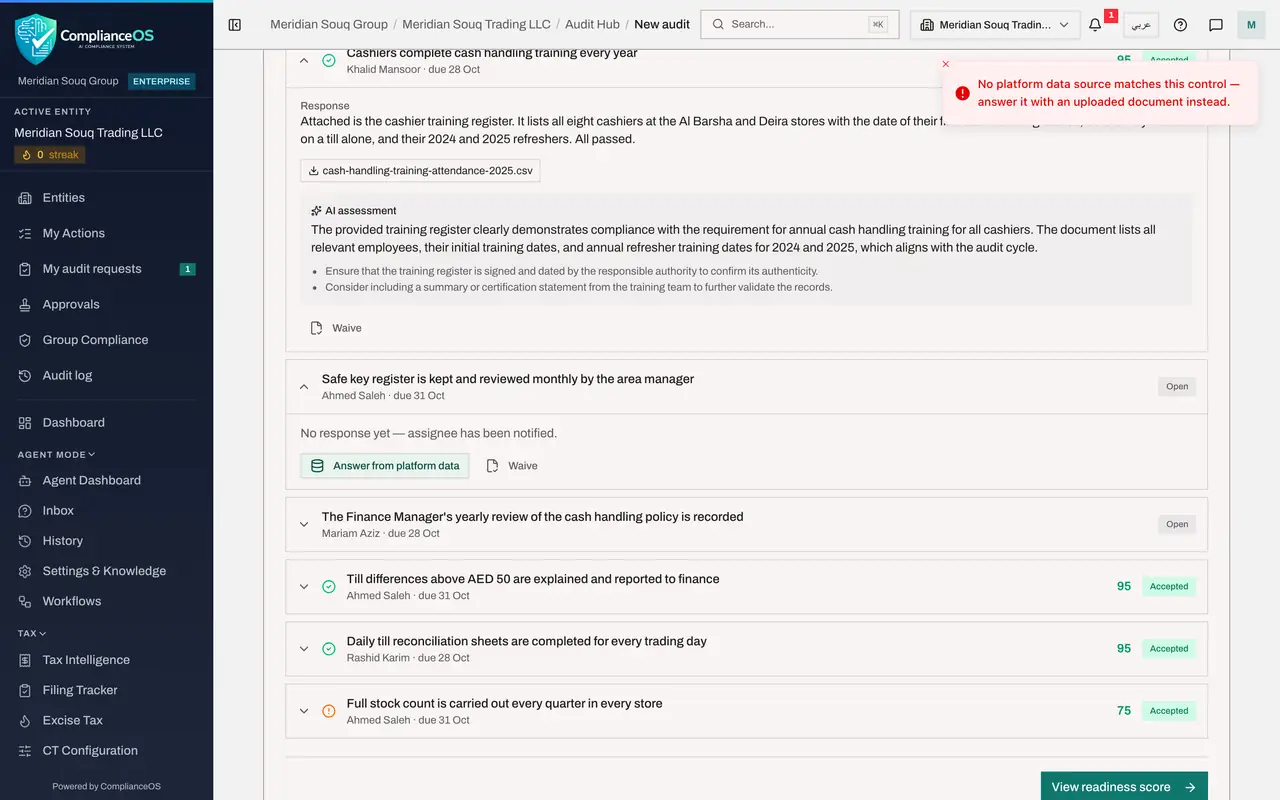Click Answer from platform data
Screen dimensions: 1280x800
(x=385, y=466)
